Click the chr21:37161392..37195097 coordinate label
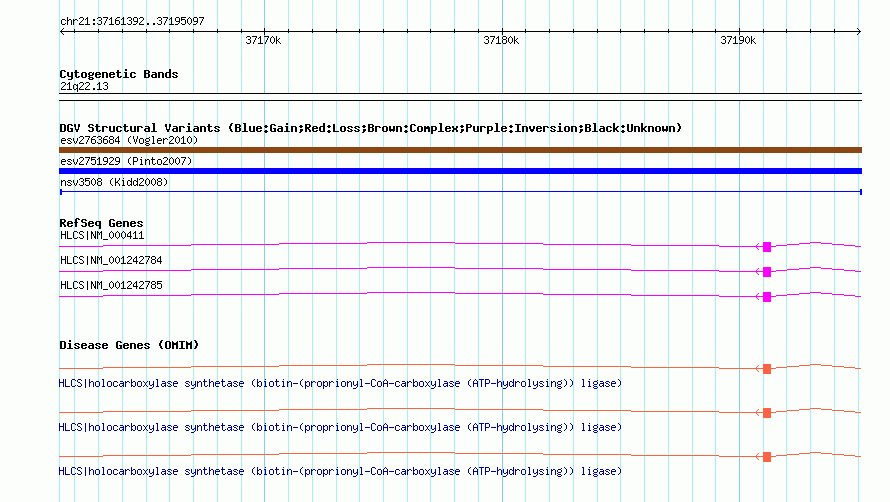890x502 pixels. [x=132, y=21]
